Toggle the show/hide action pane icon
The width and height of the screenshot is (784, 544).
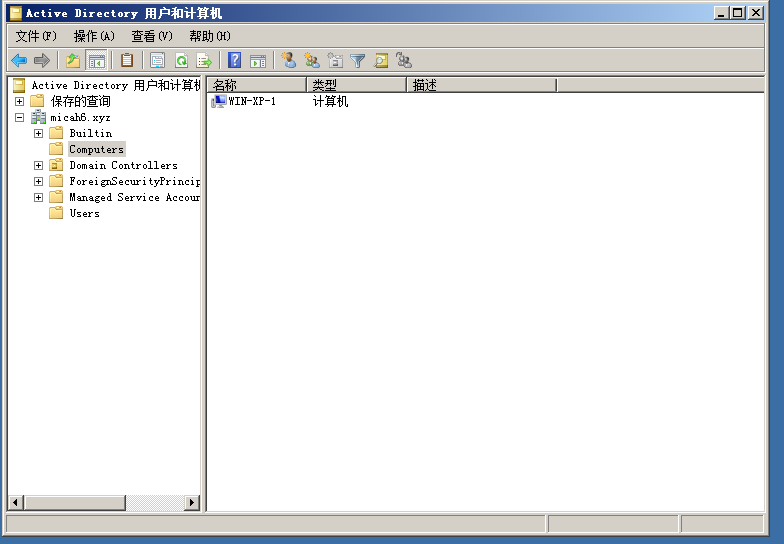[x=258, y=61]
